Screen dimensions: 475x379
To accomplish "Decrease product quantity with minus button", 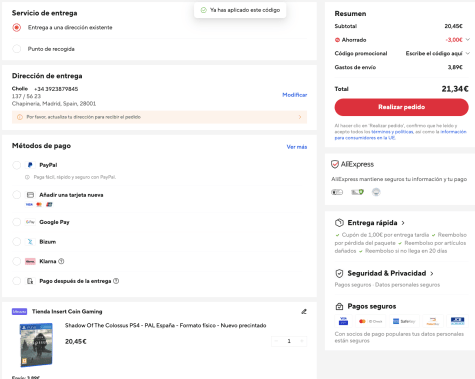I will click(276, 341).
